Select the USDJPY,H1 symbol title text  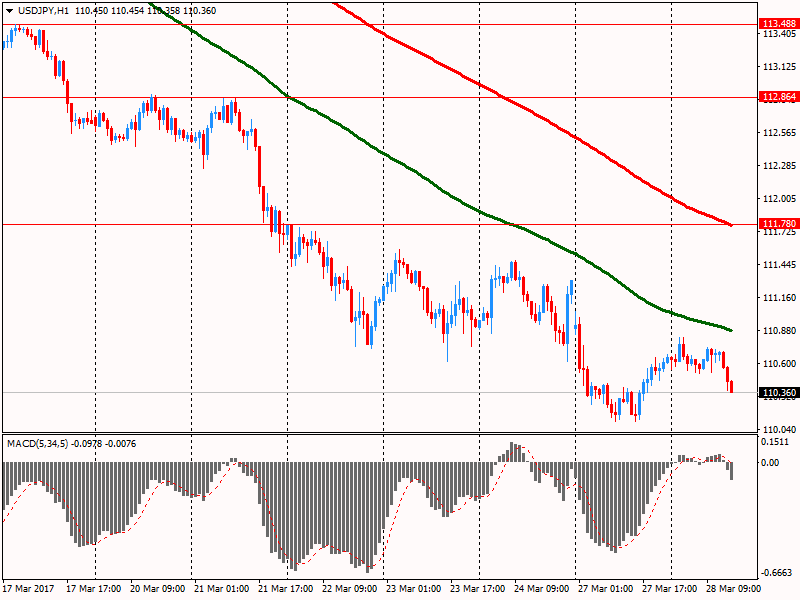pyautogui.click(x=43, y=11)
